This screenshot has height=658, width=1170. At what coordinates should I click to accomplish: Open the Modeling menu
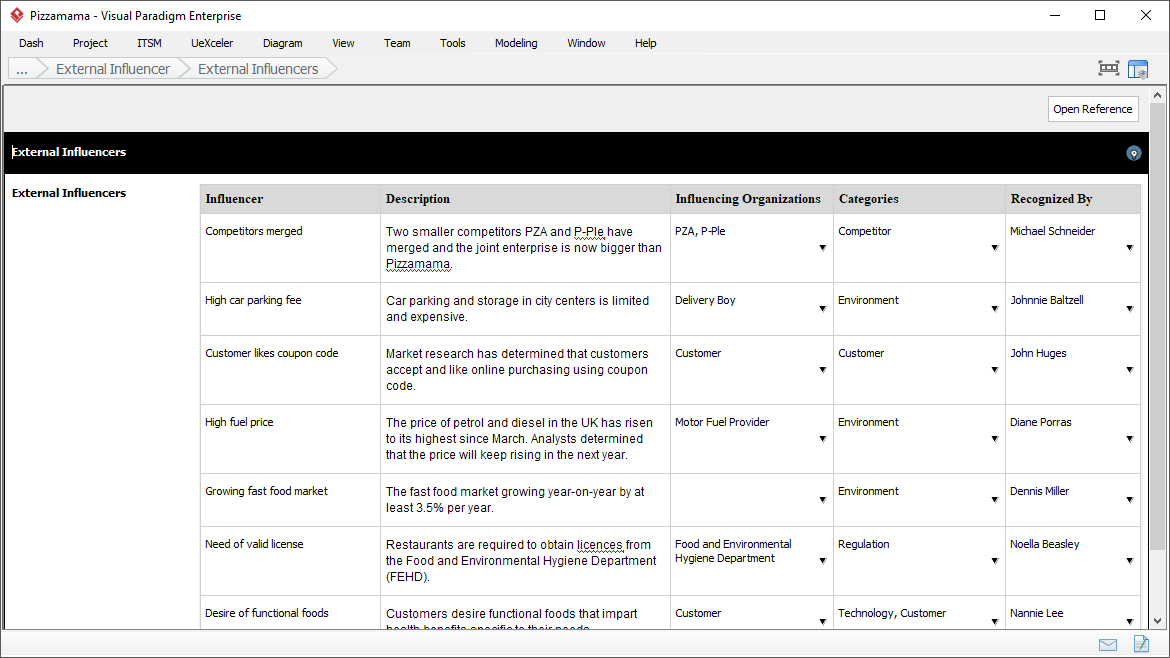pos(515,43)
